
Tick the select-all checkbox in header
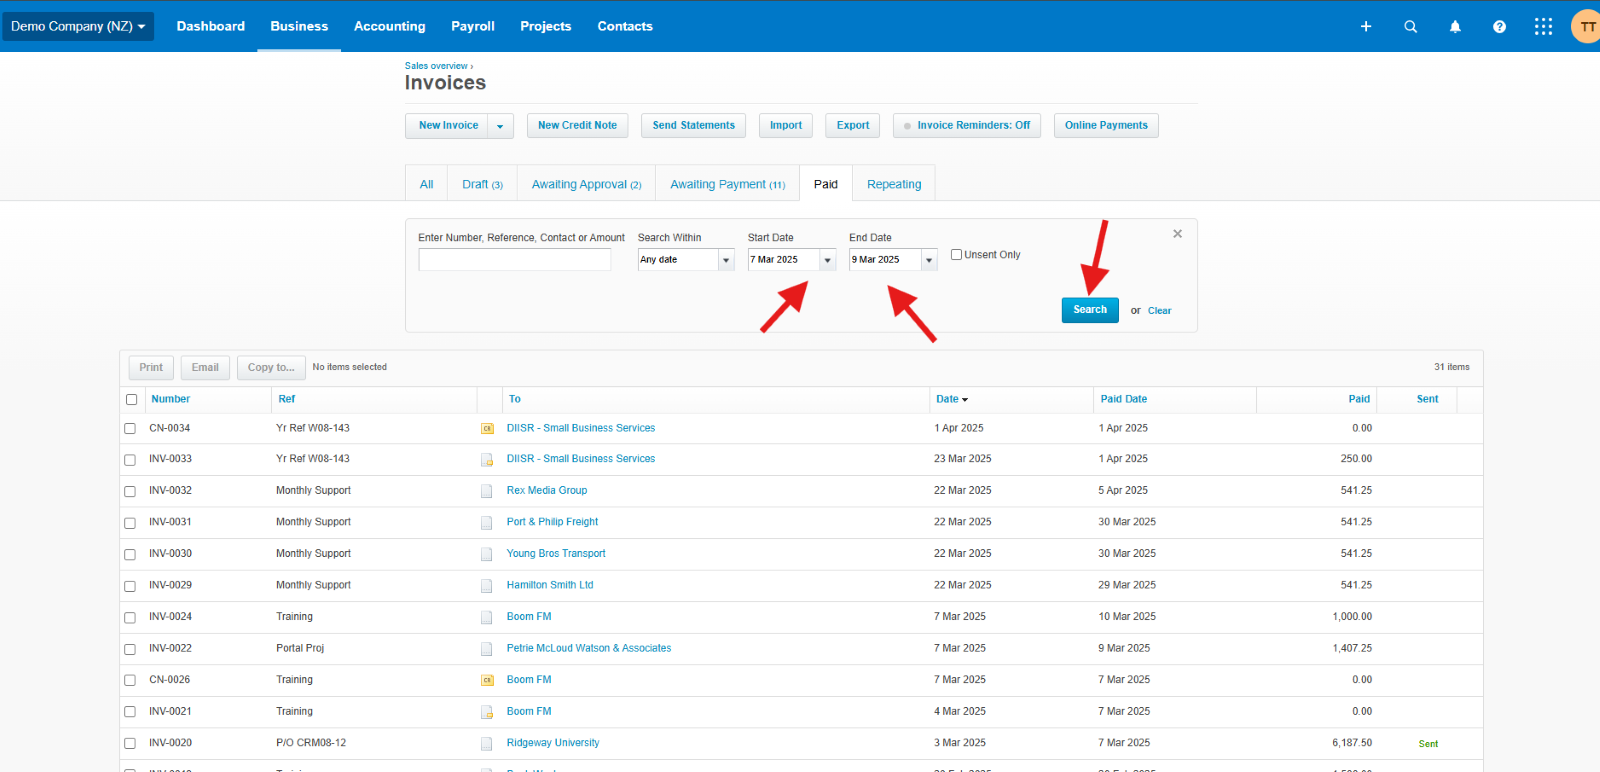pos(131,399)
